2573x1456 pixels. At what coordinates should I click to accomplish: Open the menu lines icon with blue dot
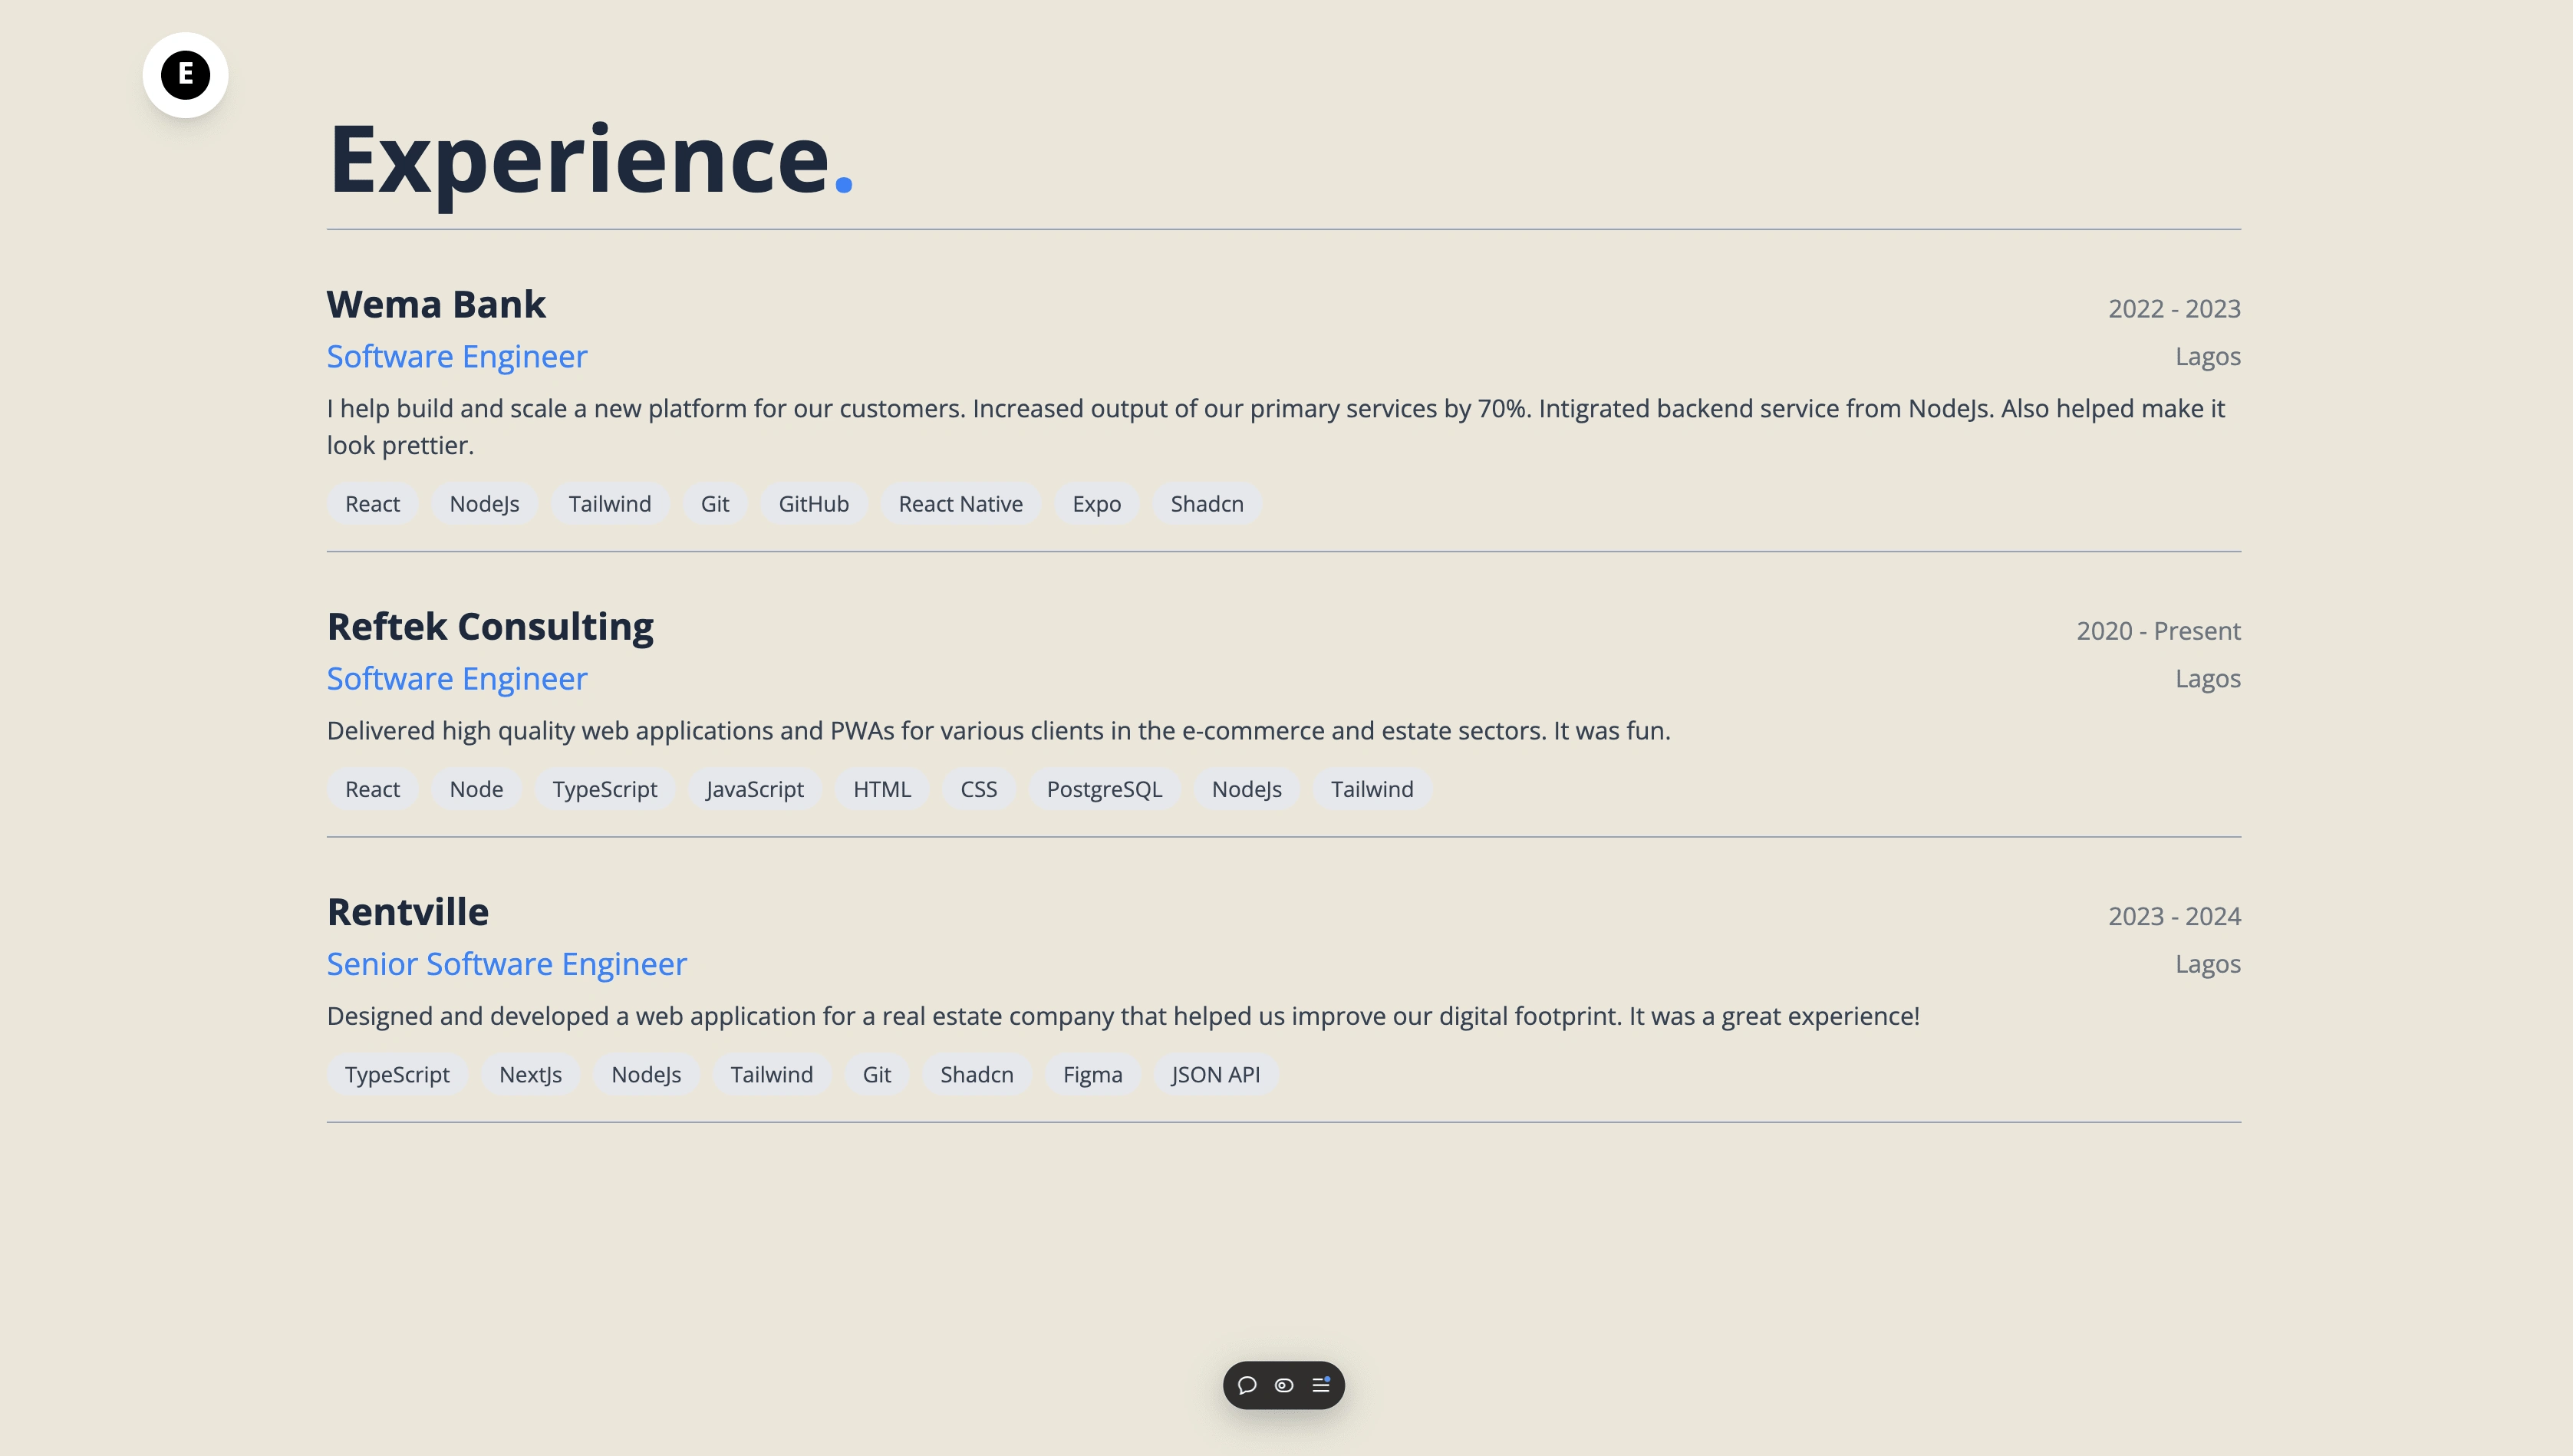1321,1385
